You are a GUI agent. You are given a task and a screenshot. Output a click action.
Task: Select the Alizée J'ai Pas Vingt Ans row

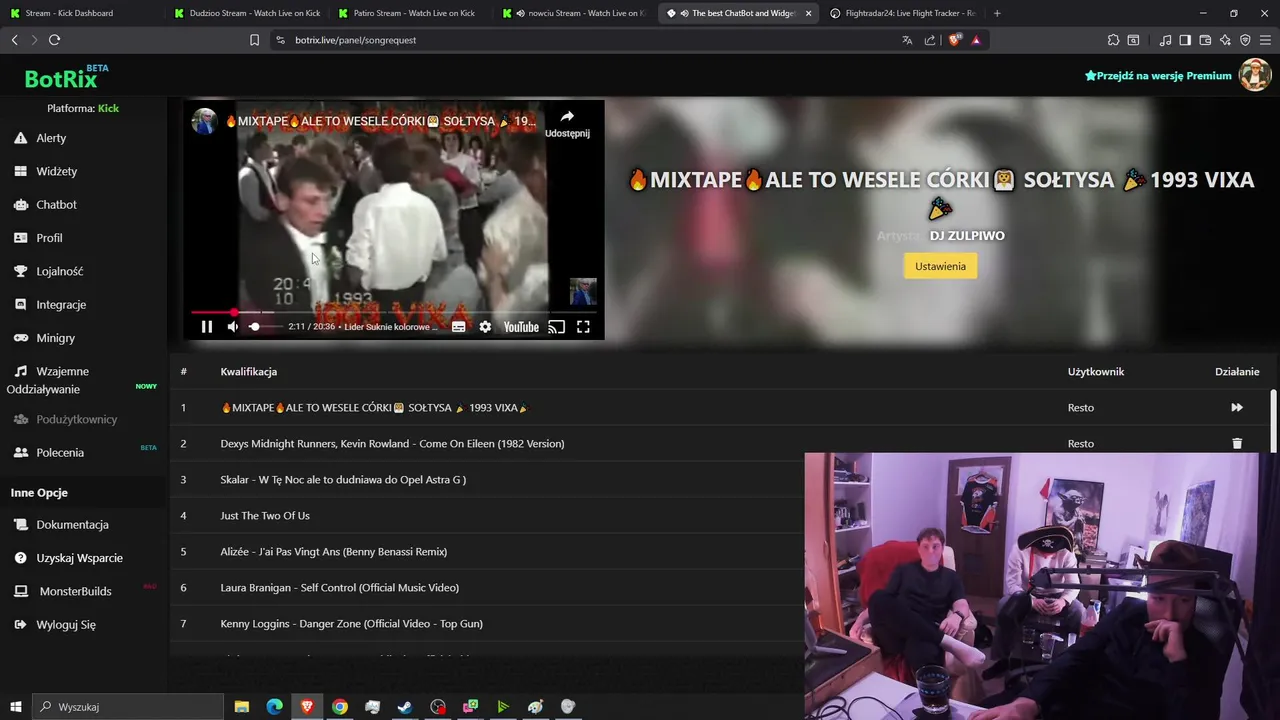(x=487, y=551)
